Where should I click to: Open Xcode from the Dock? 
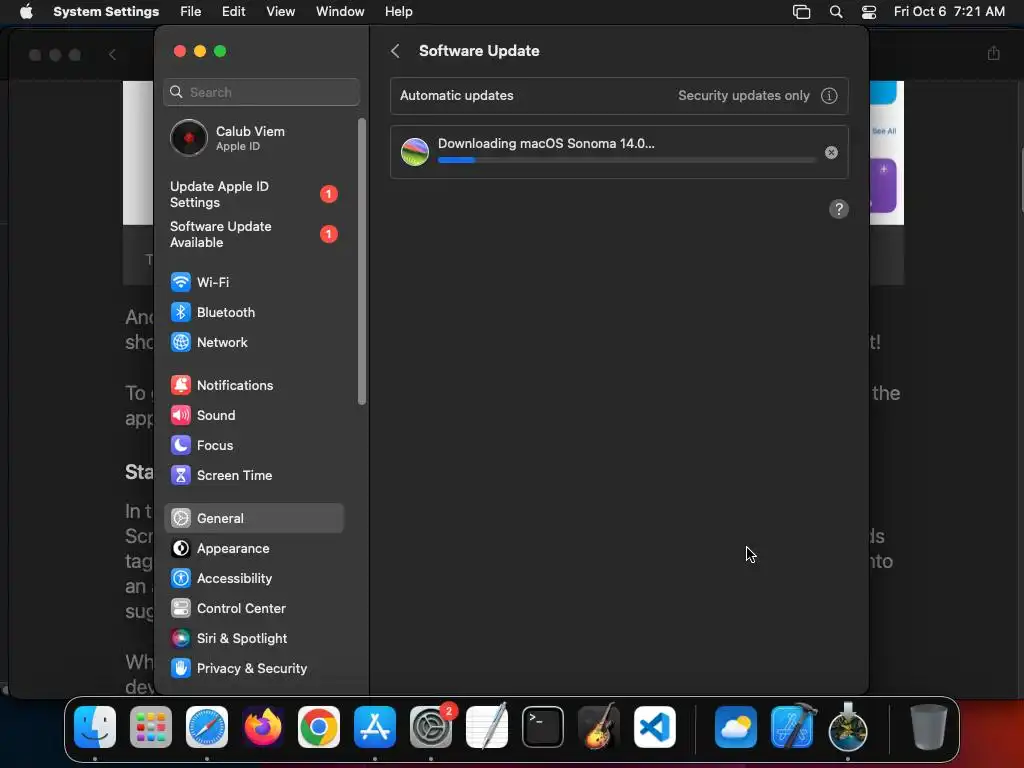tap(792, 727)
